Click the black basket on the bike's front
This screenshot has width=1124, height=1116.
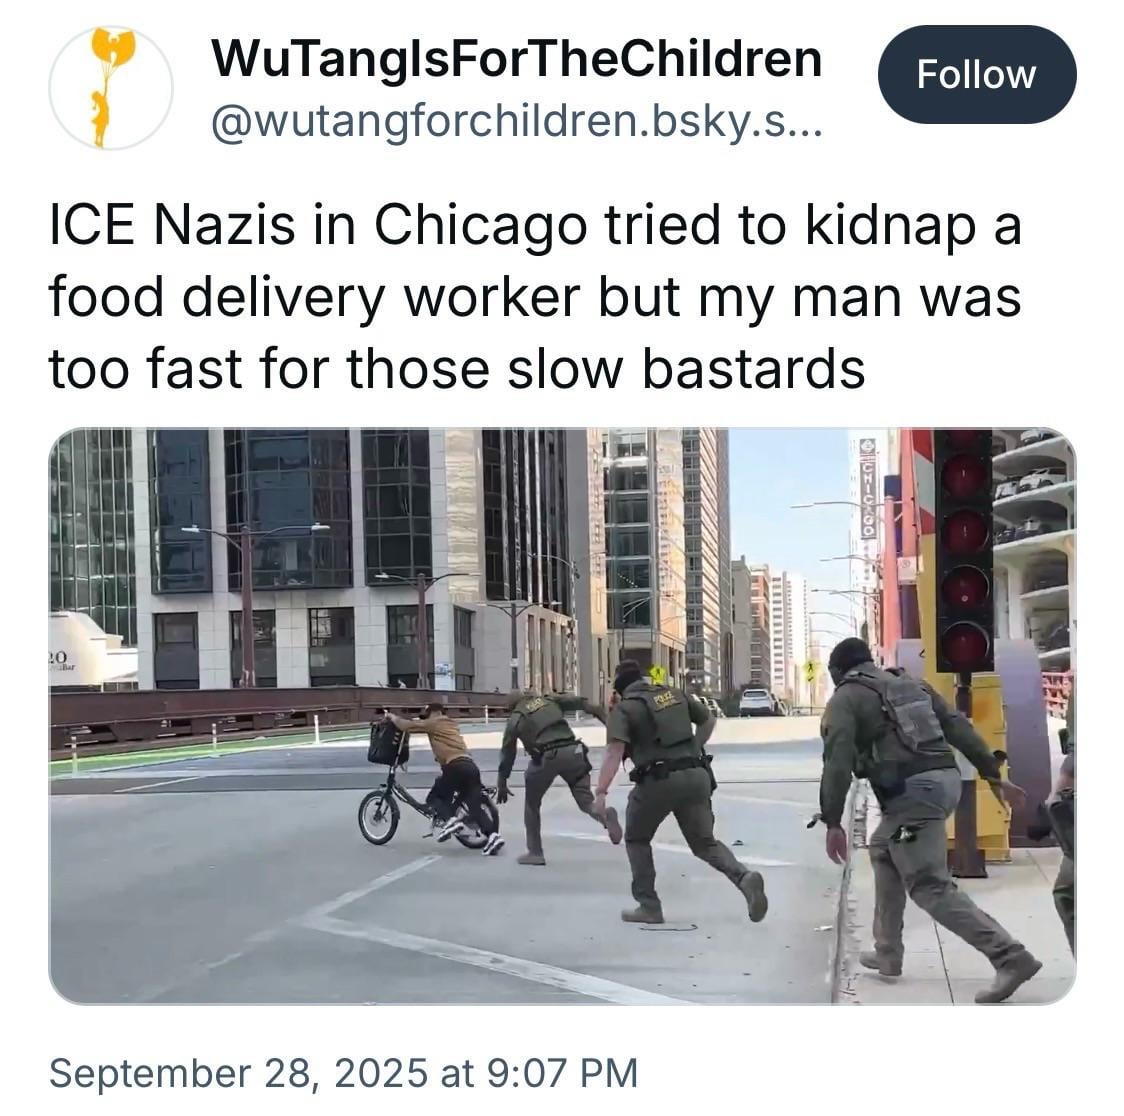click(x=388, y=743)
